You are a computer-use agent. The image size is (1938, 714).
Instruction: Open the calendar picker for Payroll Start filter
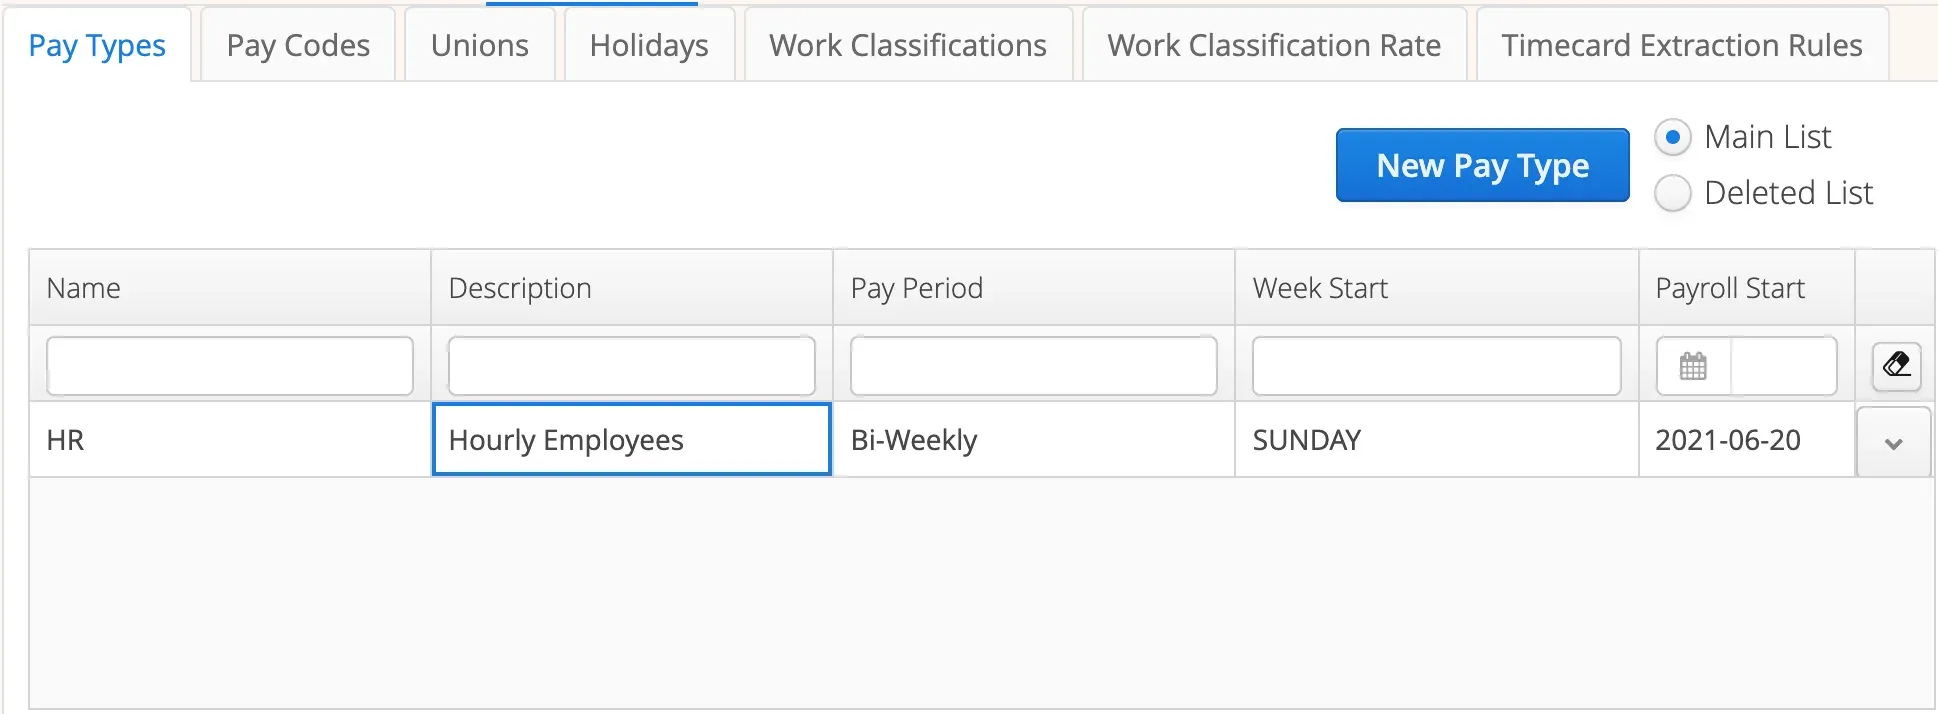click(1693, 366)
